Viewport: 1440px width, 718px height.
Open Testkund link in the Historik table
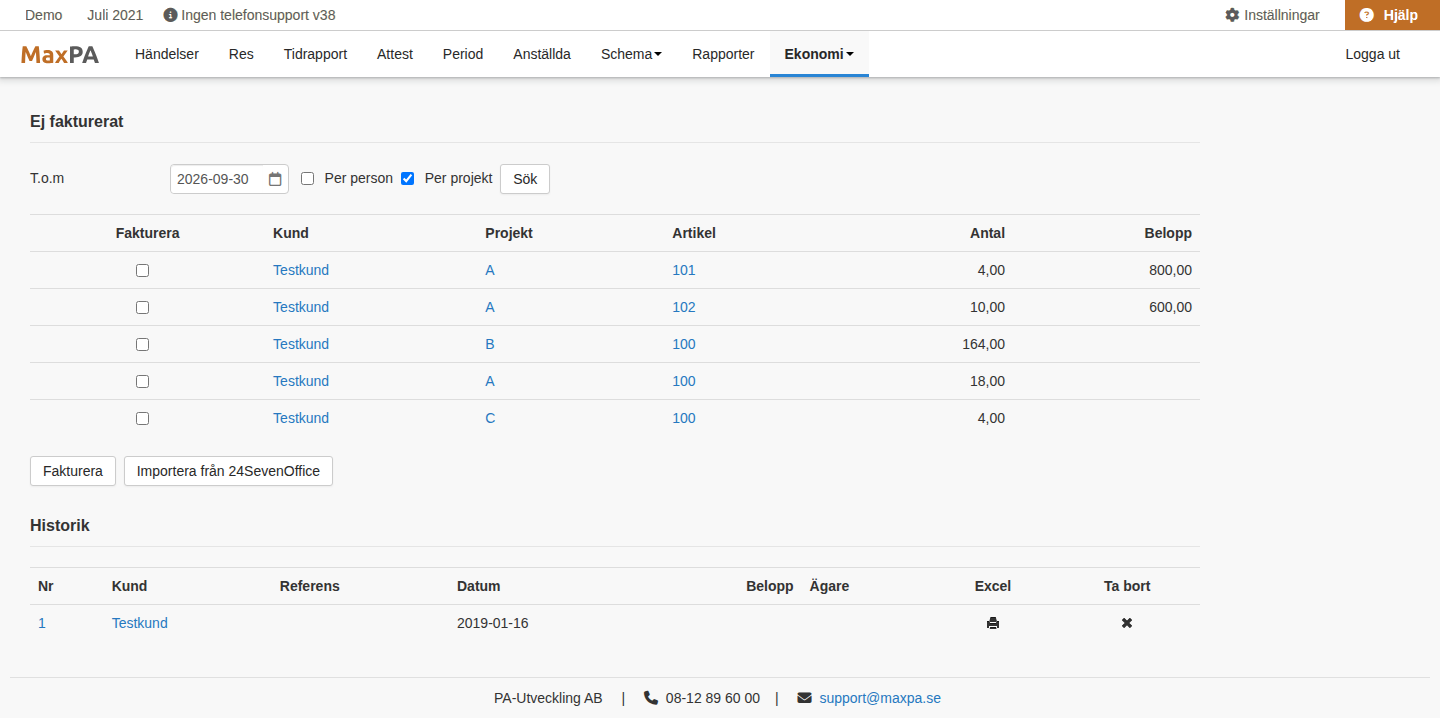(x=140, y=623)
